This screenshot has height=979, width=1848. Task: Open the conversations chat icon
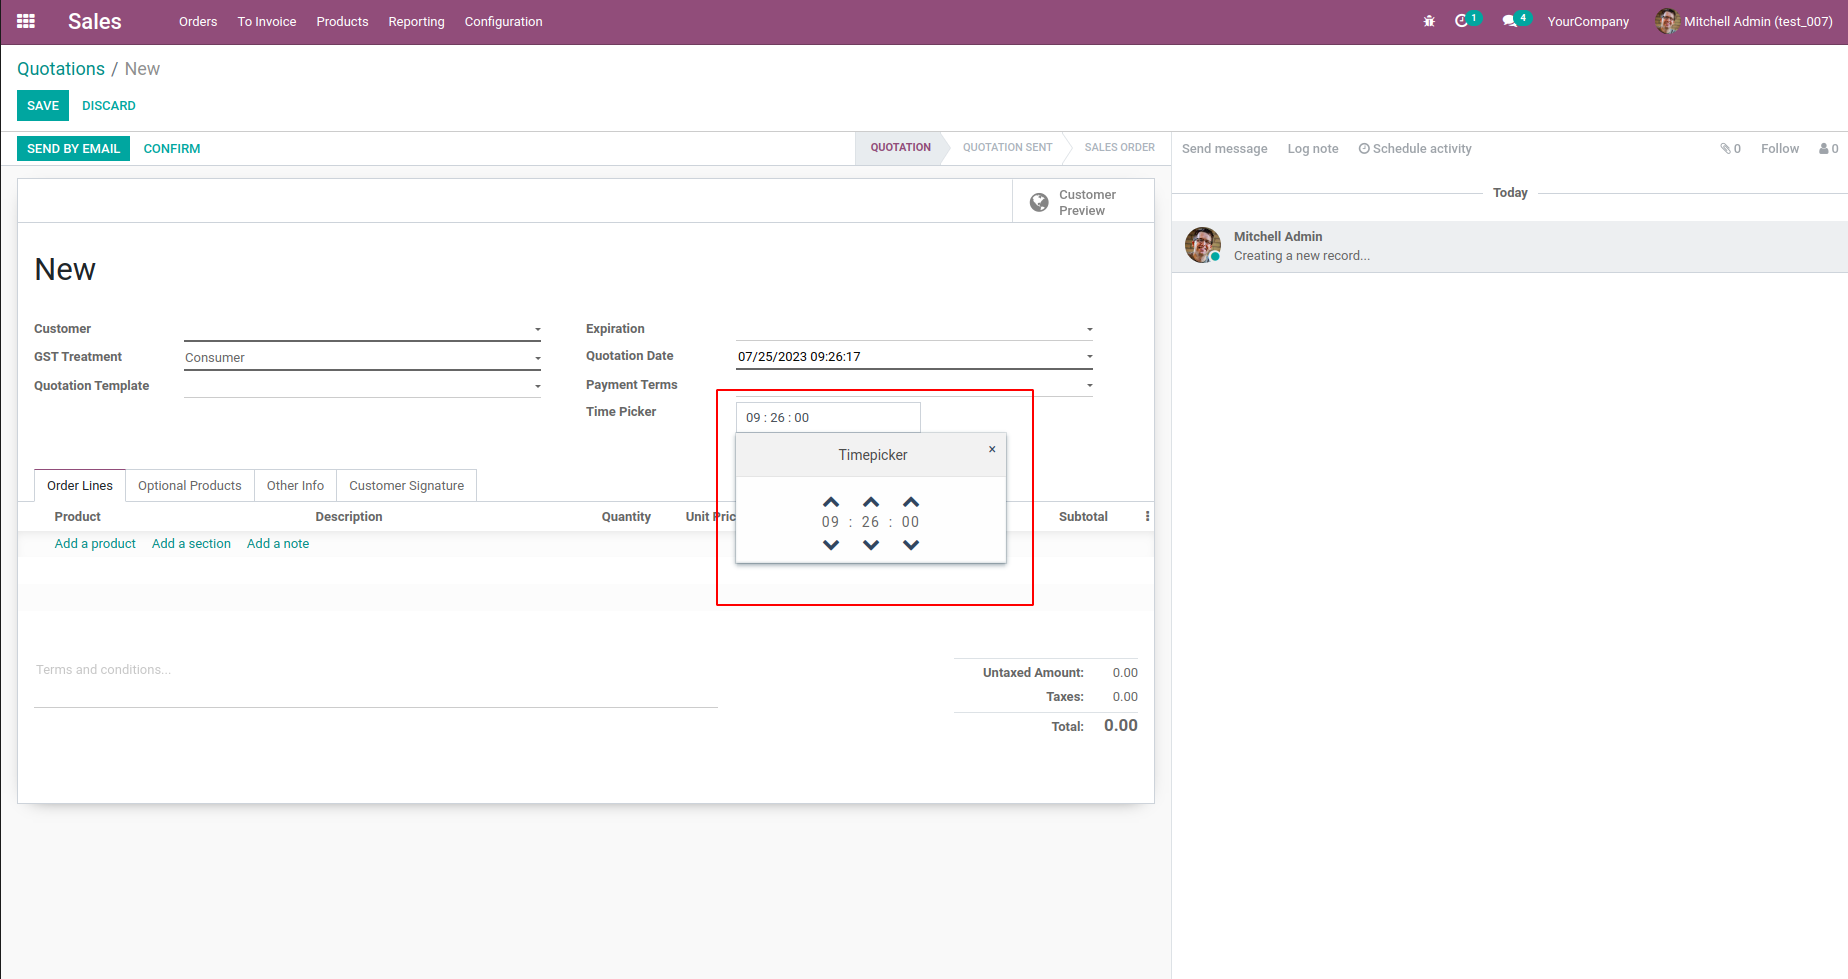(x=1510, y=21)
